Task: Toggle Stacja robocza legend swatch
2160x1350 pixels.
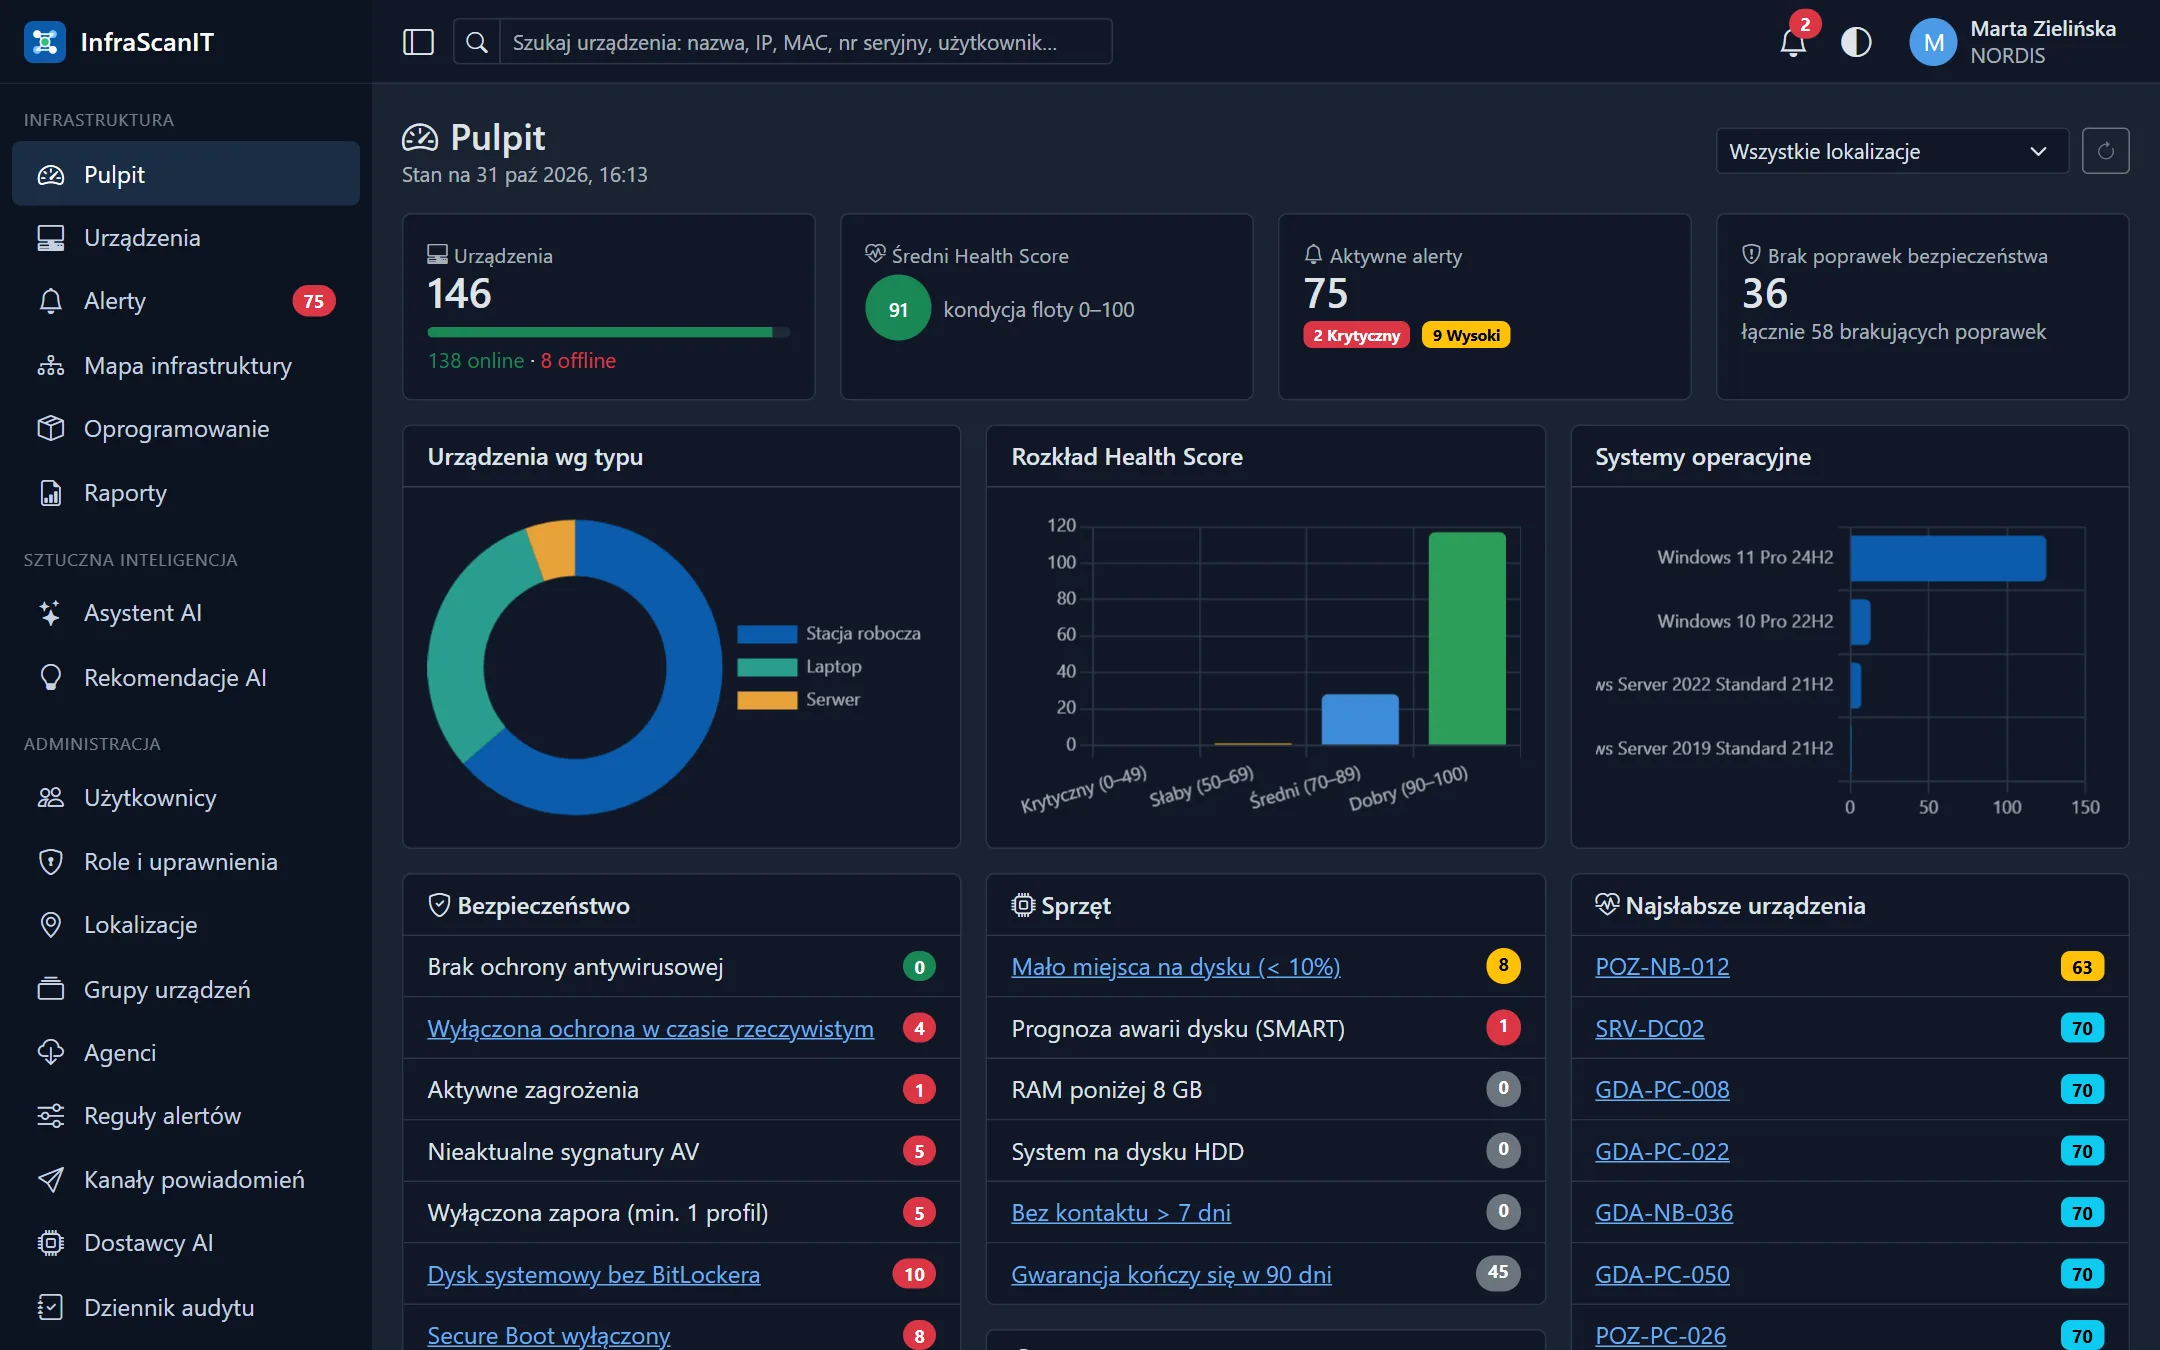Action: tap(767, 634)
